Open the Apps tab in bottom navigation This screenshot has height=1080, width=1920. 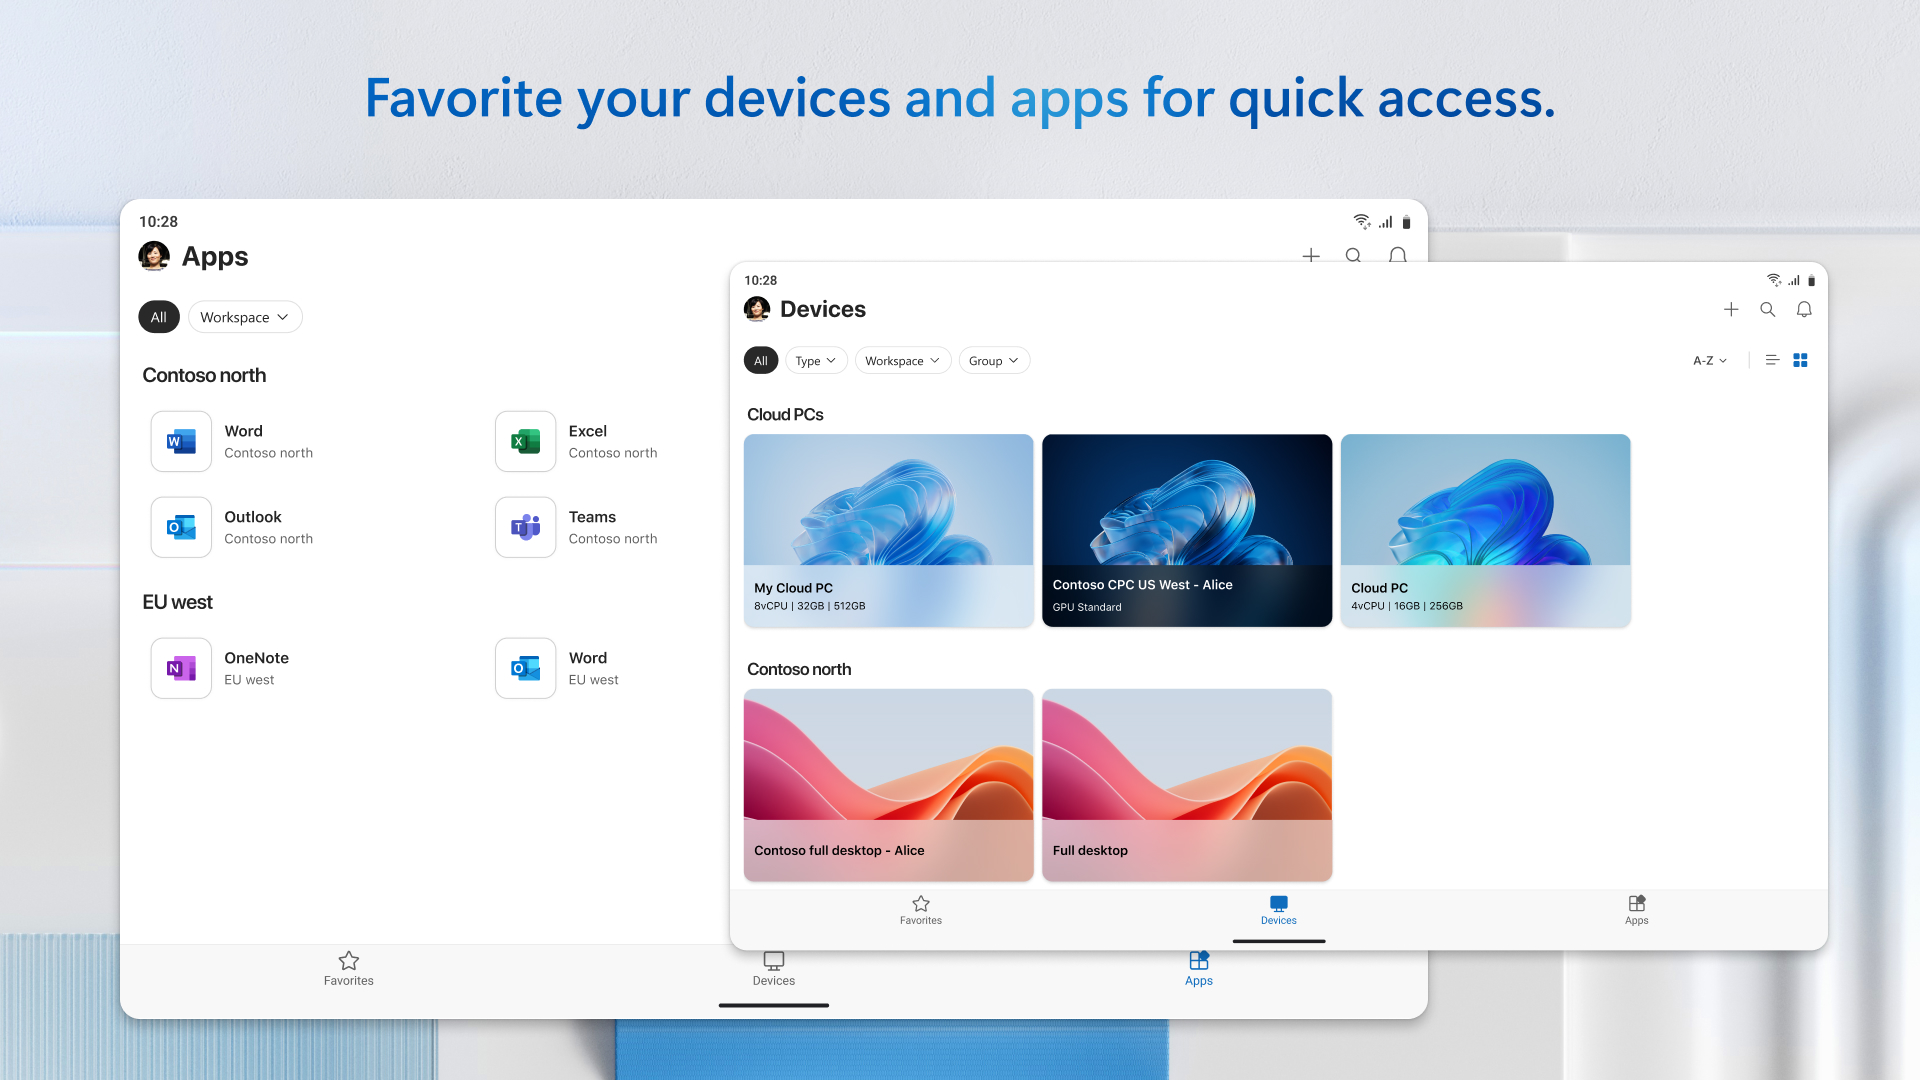(1636, 910)
